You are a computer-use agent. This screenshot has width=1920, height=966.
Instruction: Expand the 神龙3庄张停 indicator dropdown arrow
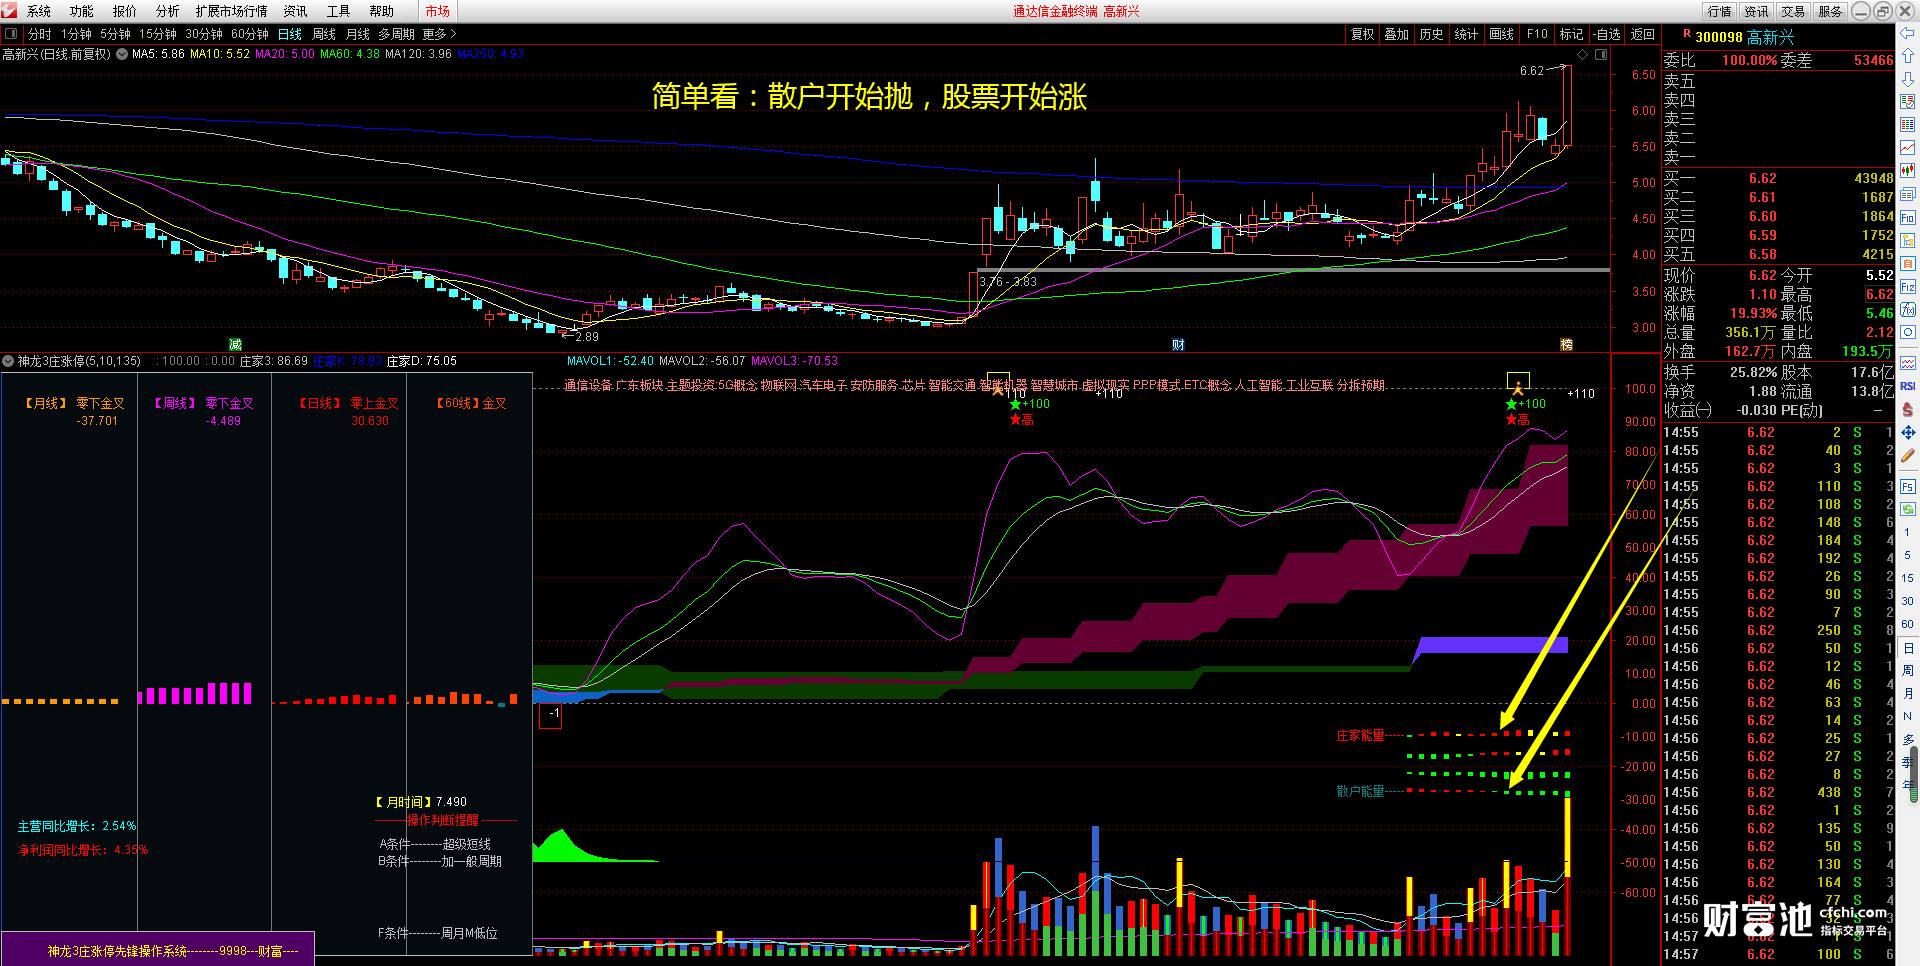tap(8, 361)
